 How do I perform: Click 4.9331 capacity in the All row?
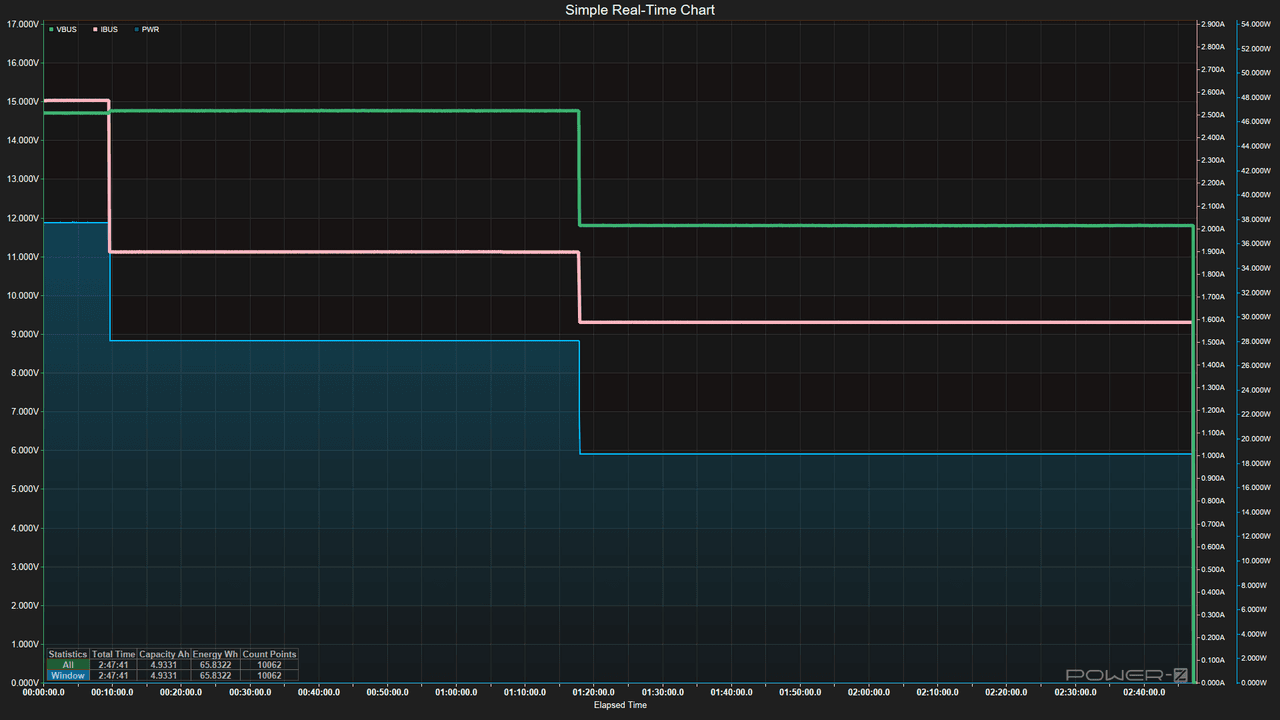tap(164, 665)
